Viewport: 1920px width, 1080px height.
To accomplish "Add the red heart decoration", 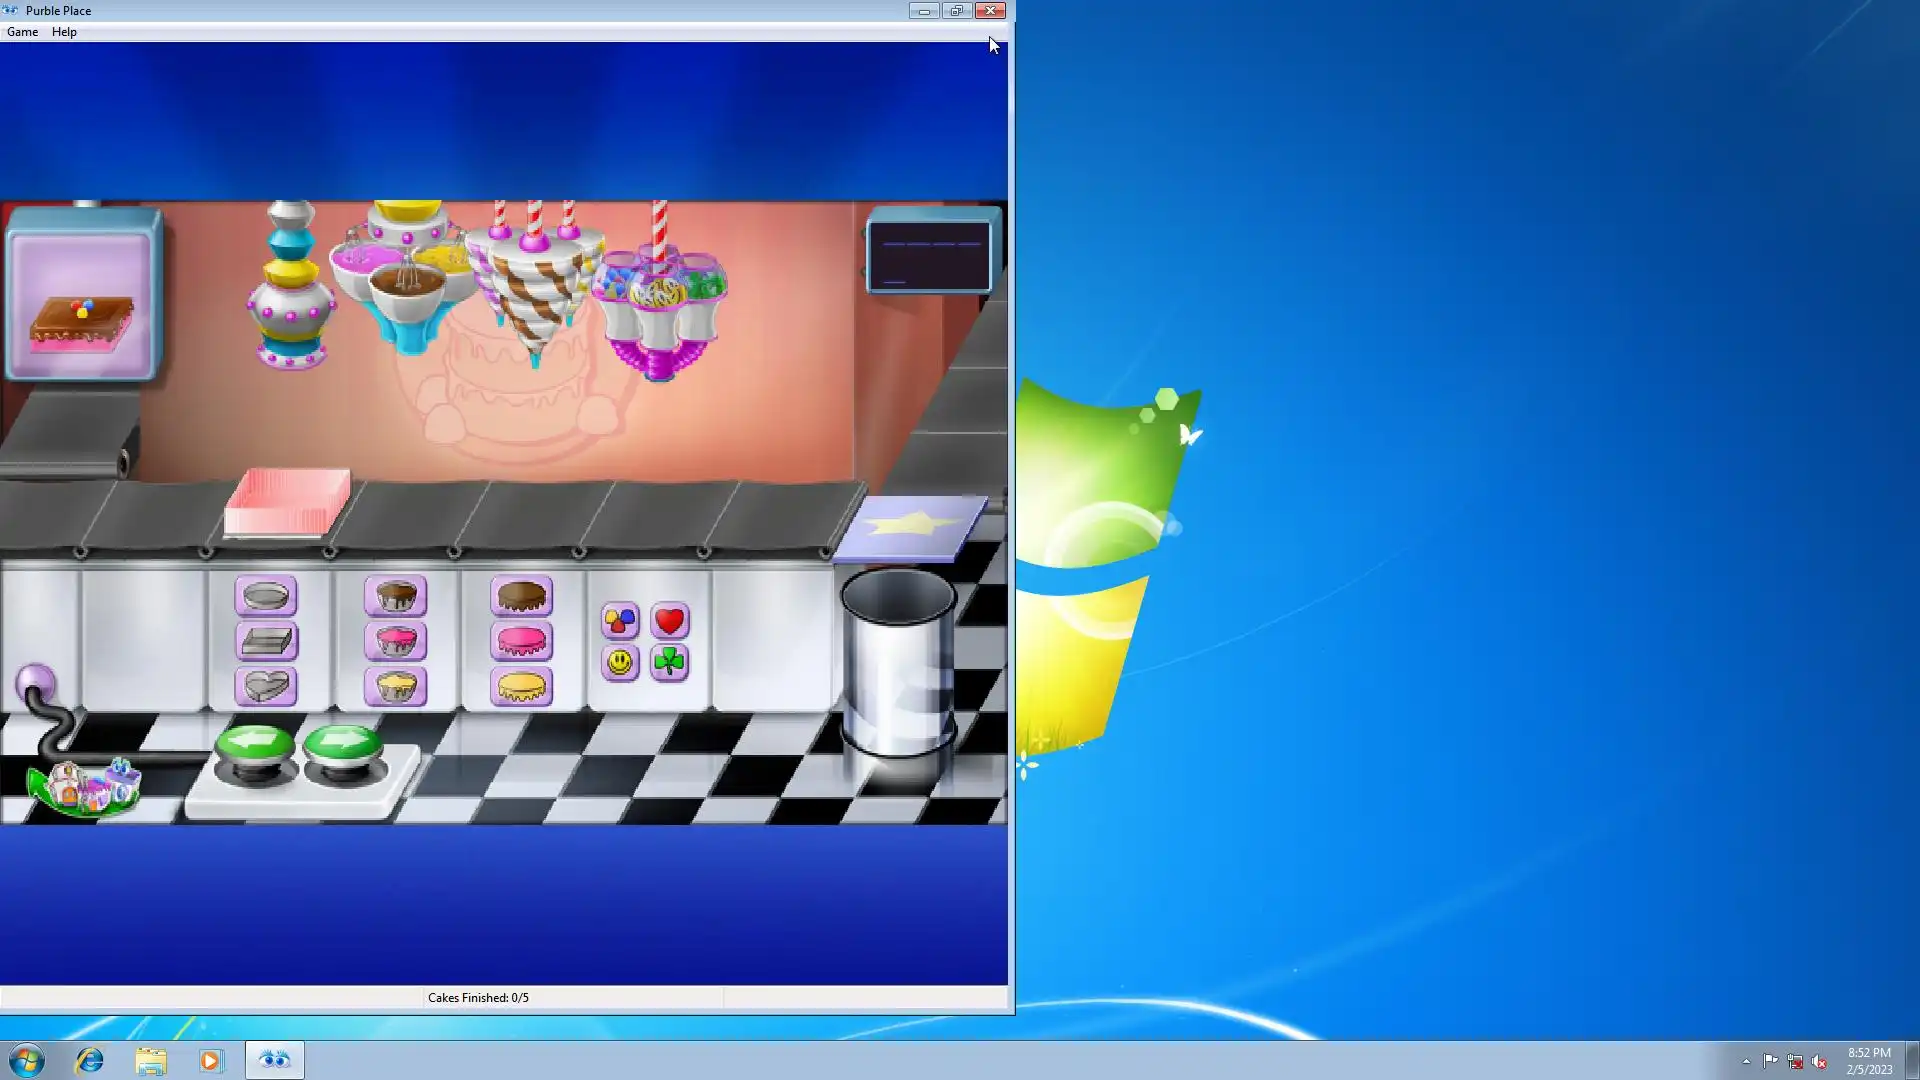I will click(x=670, y=621).
